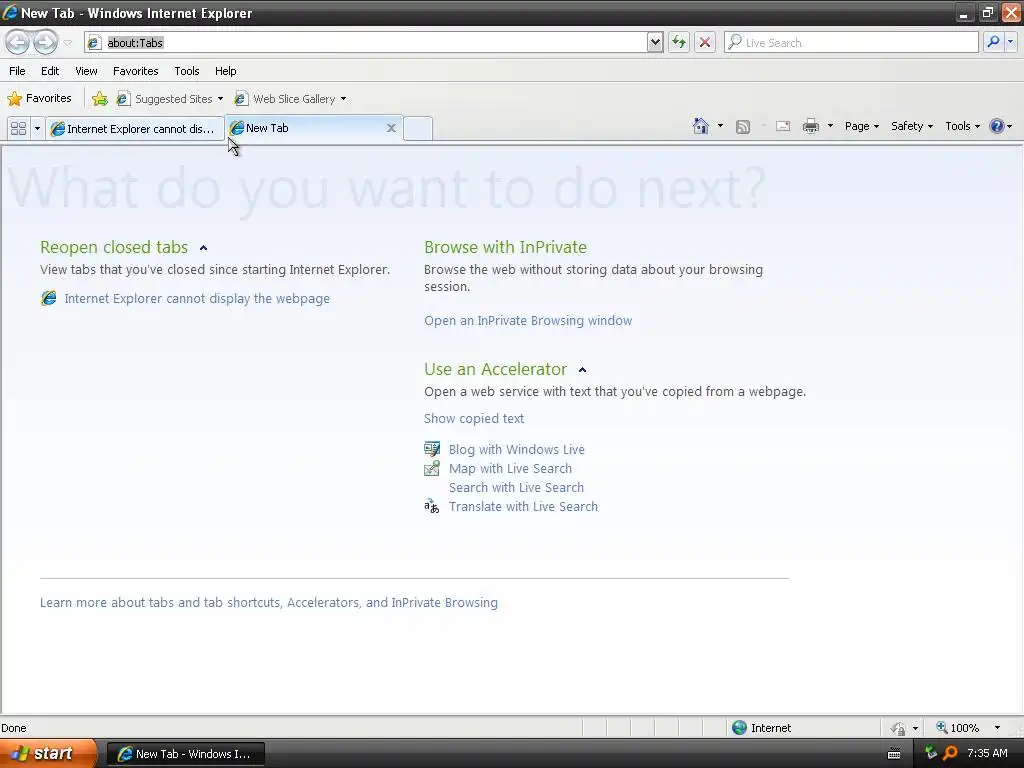Click the Live Search magnifier button
This screenshot has height=768, width=1024.
coord(993,42)
